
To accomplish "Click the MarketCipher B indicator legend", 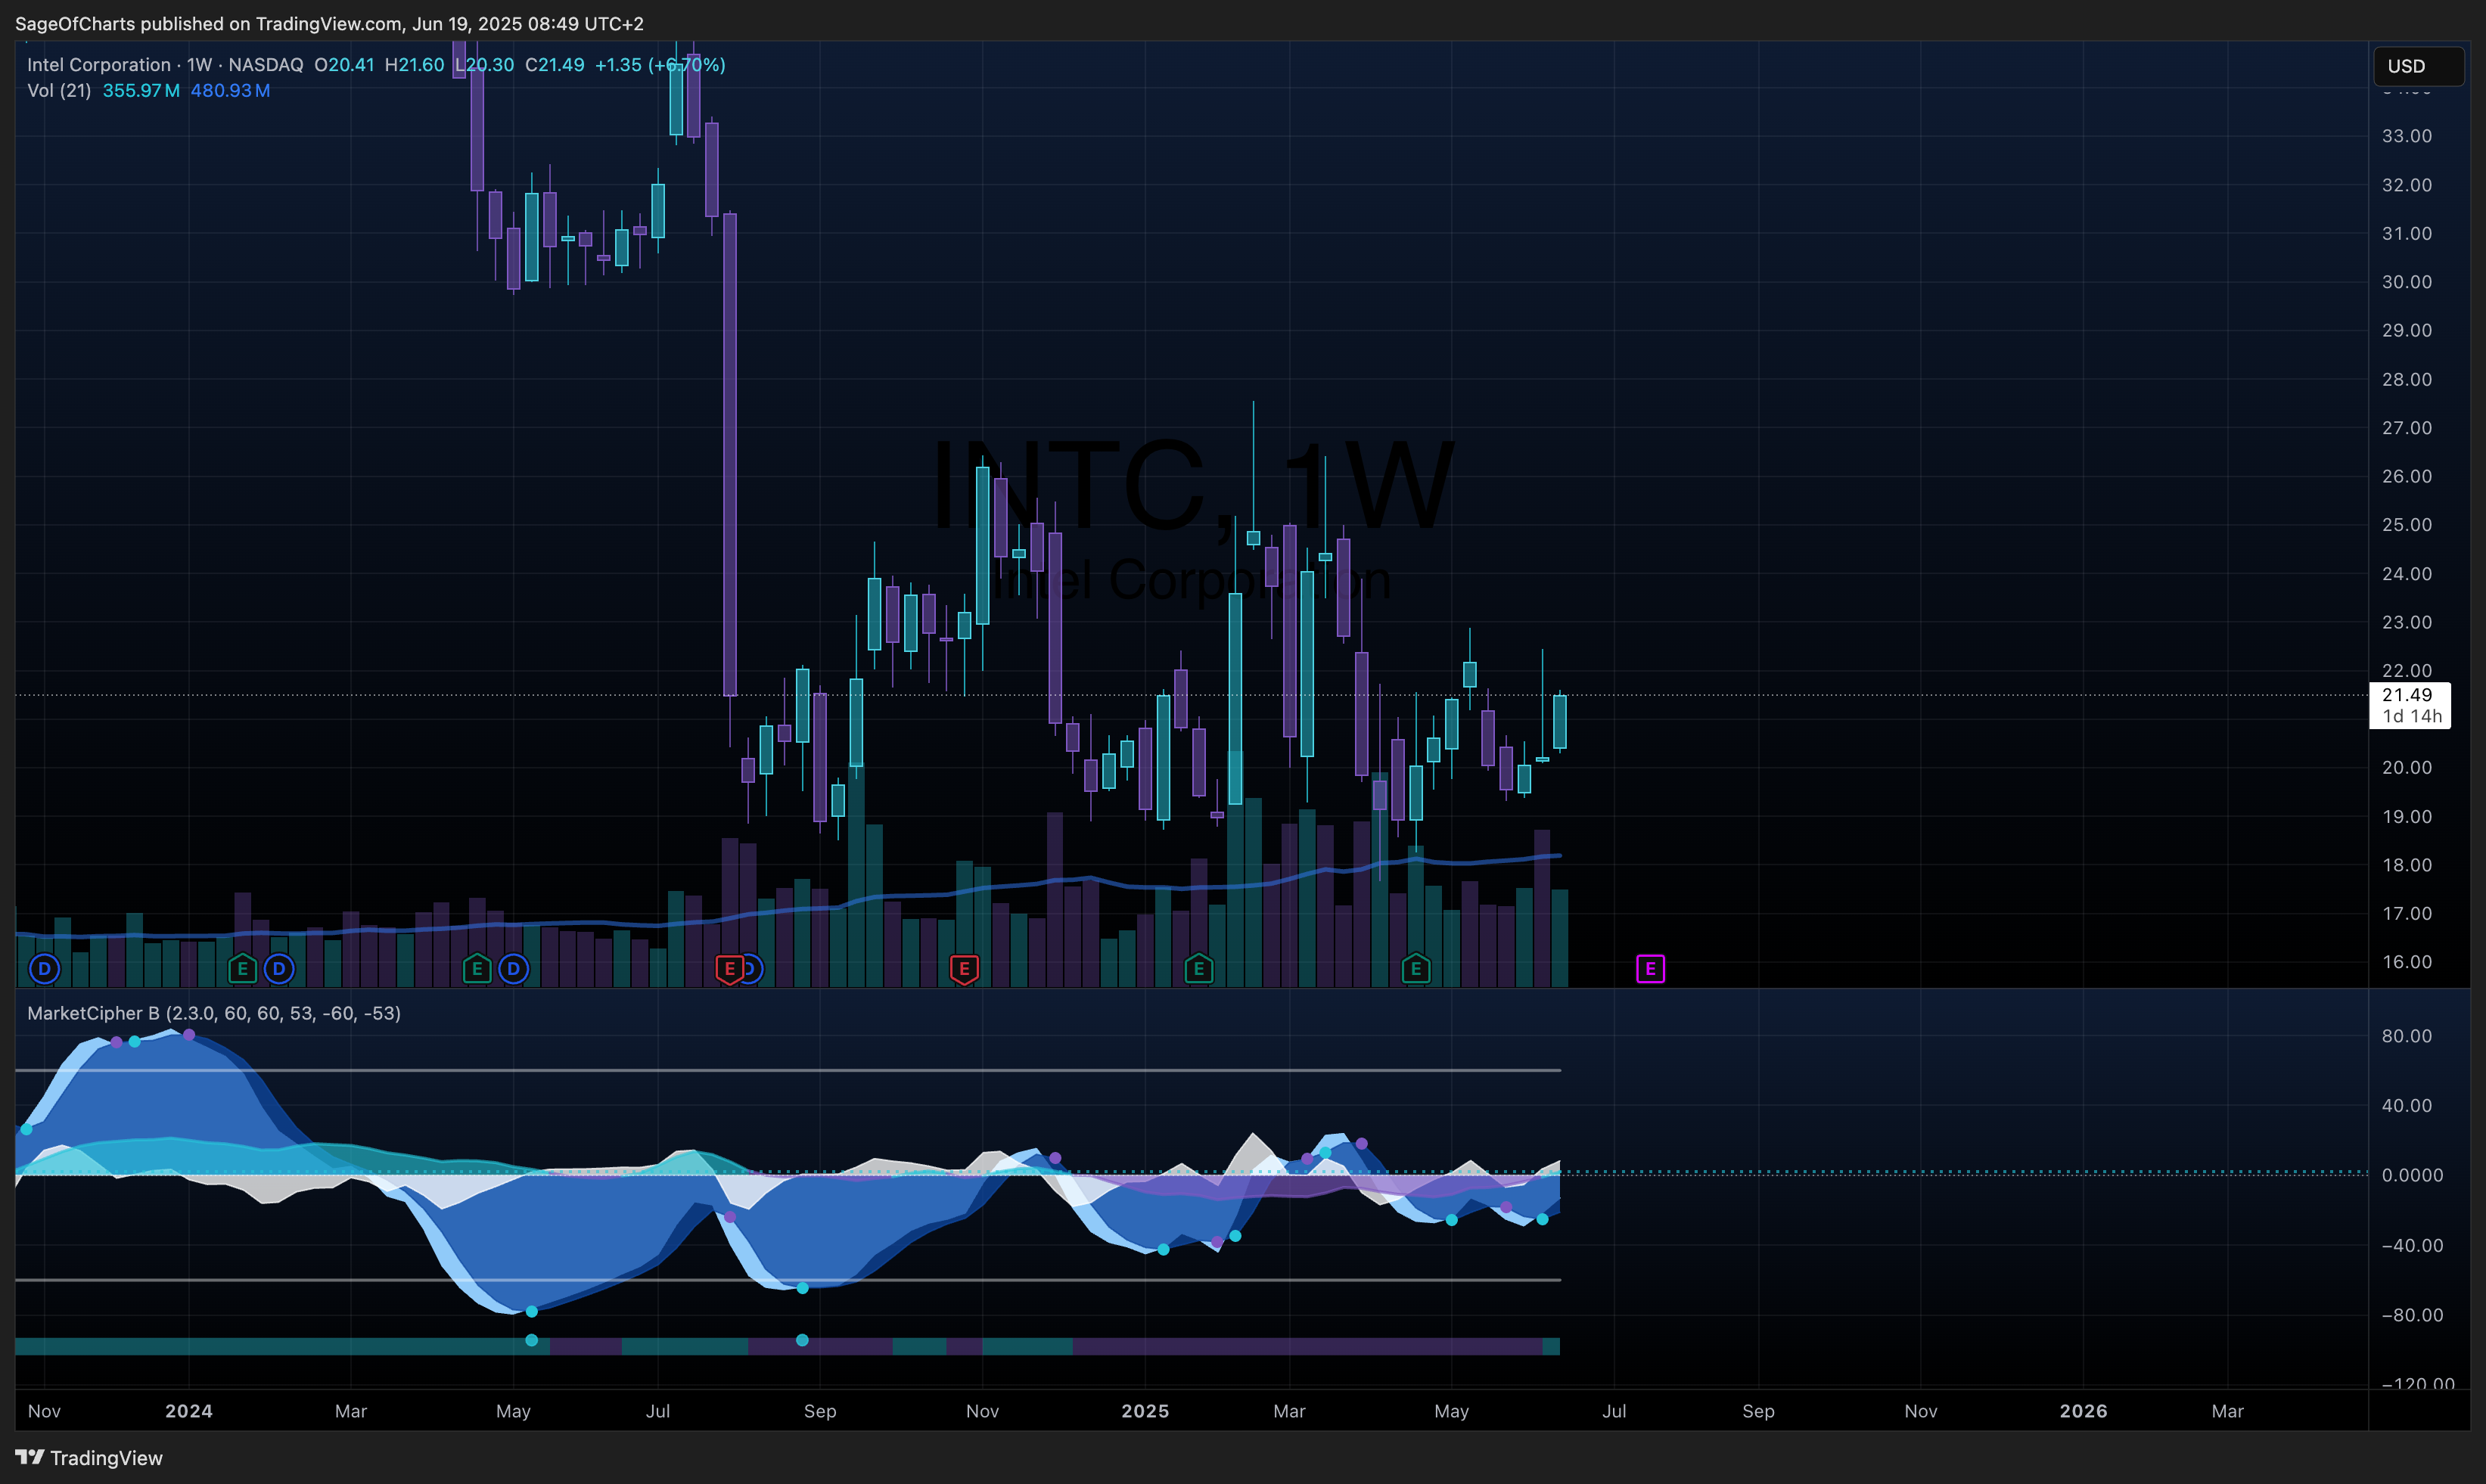I will click(x=214, y=1013).
